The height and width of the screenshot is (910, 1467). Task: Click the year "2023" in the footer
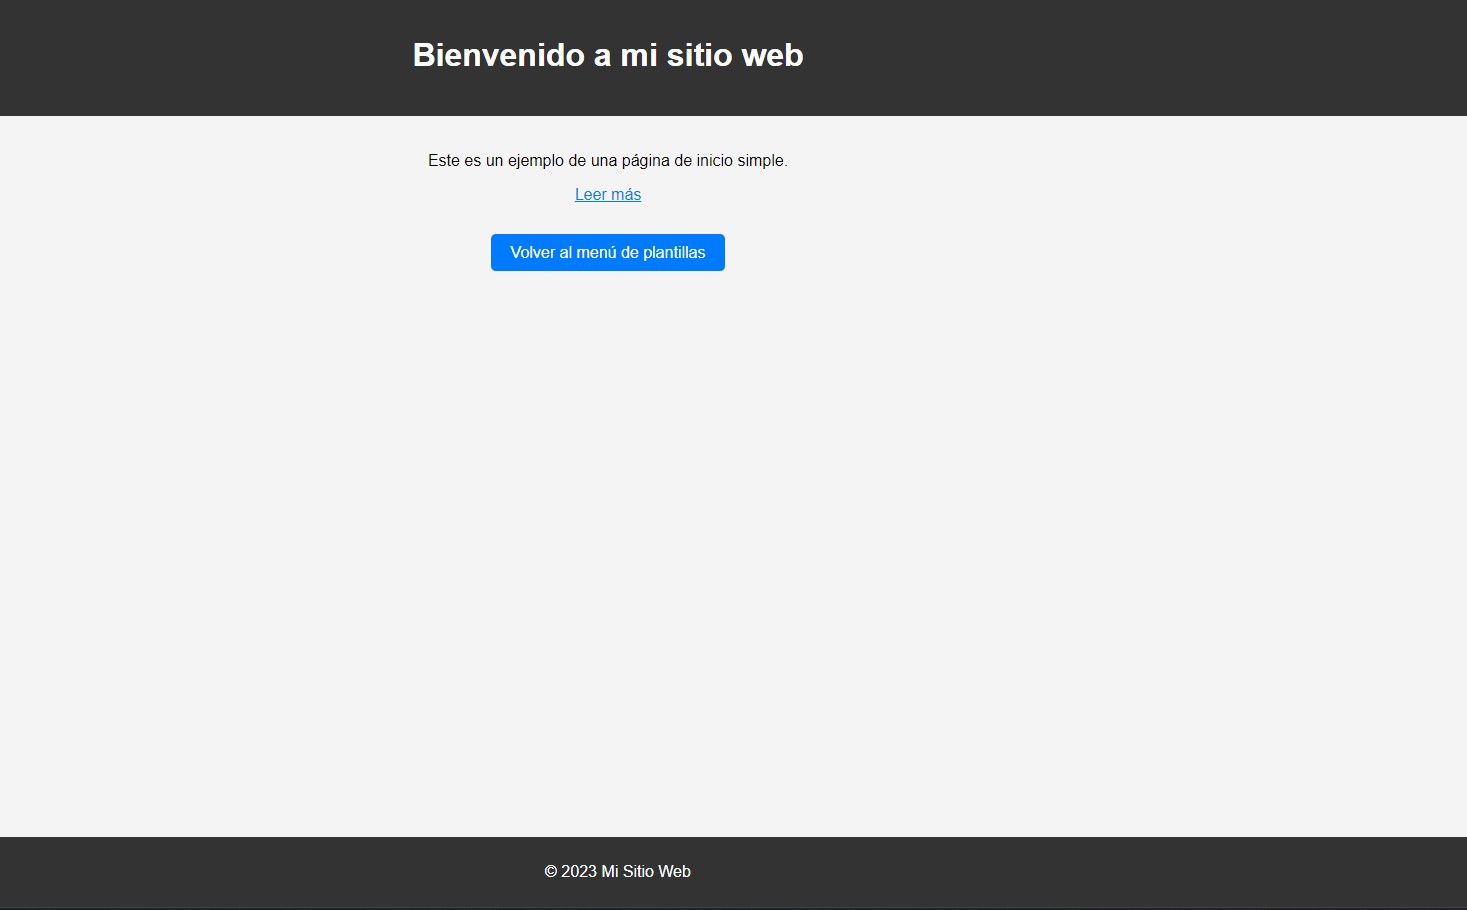pos(578,871)
